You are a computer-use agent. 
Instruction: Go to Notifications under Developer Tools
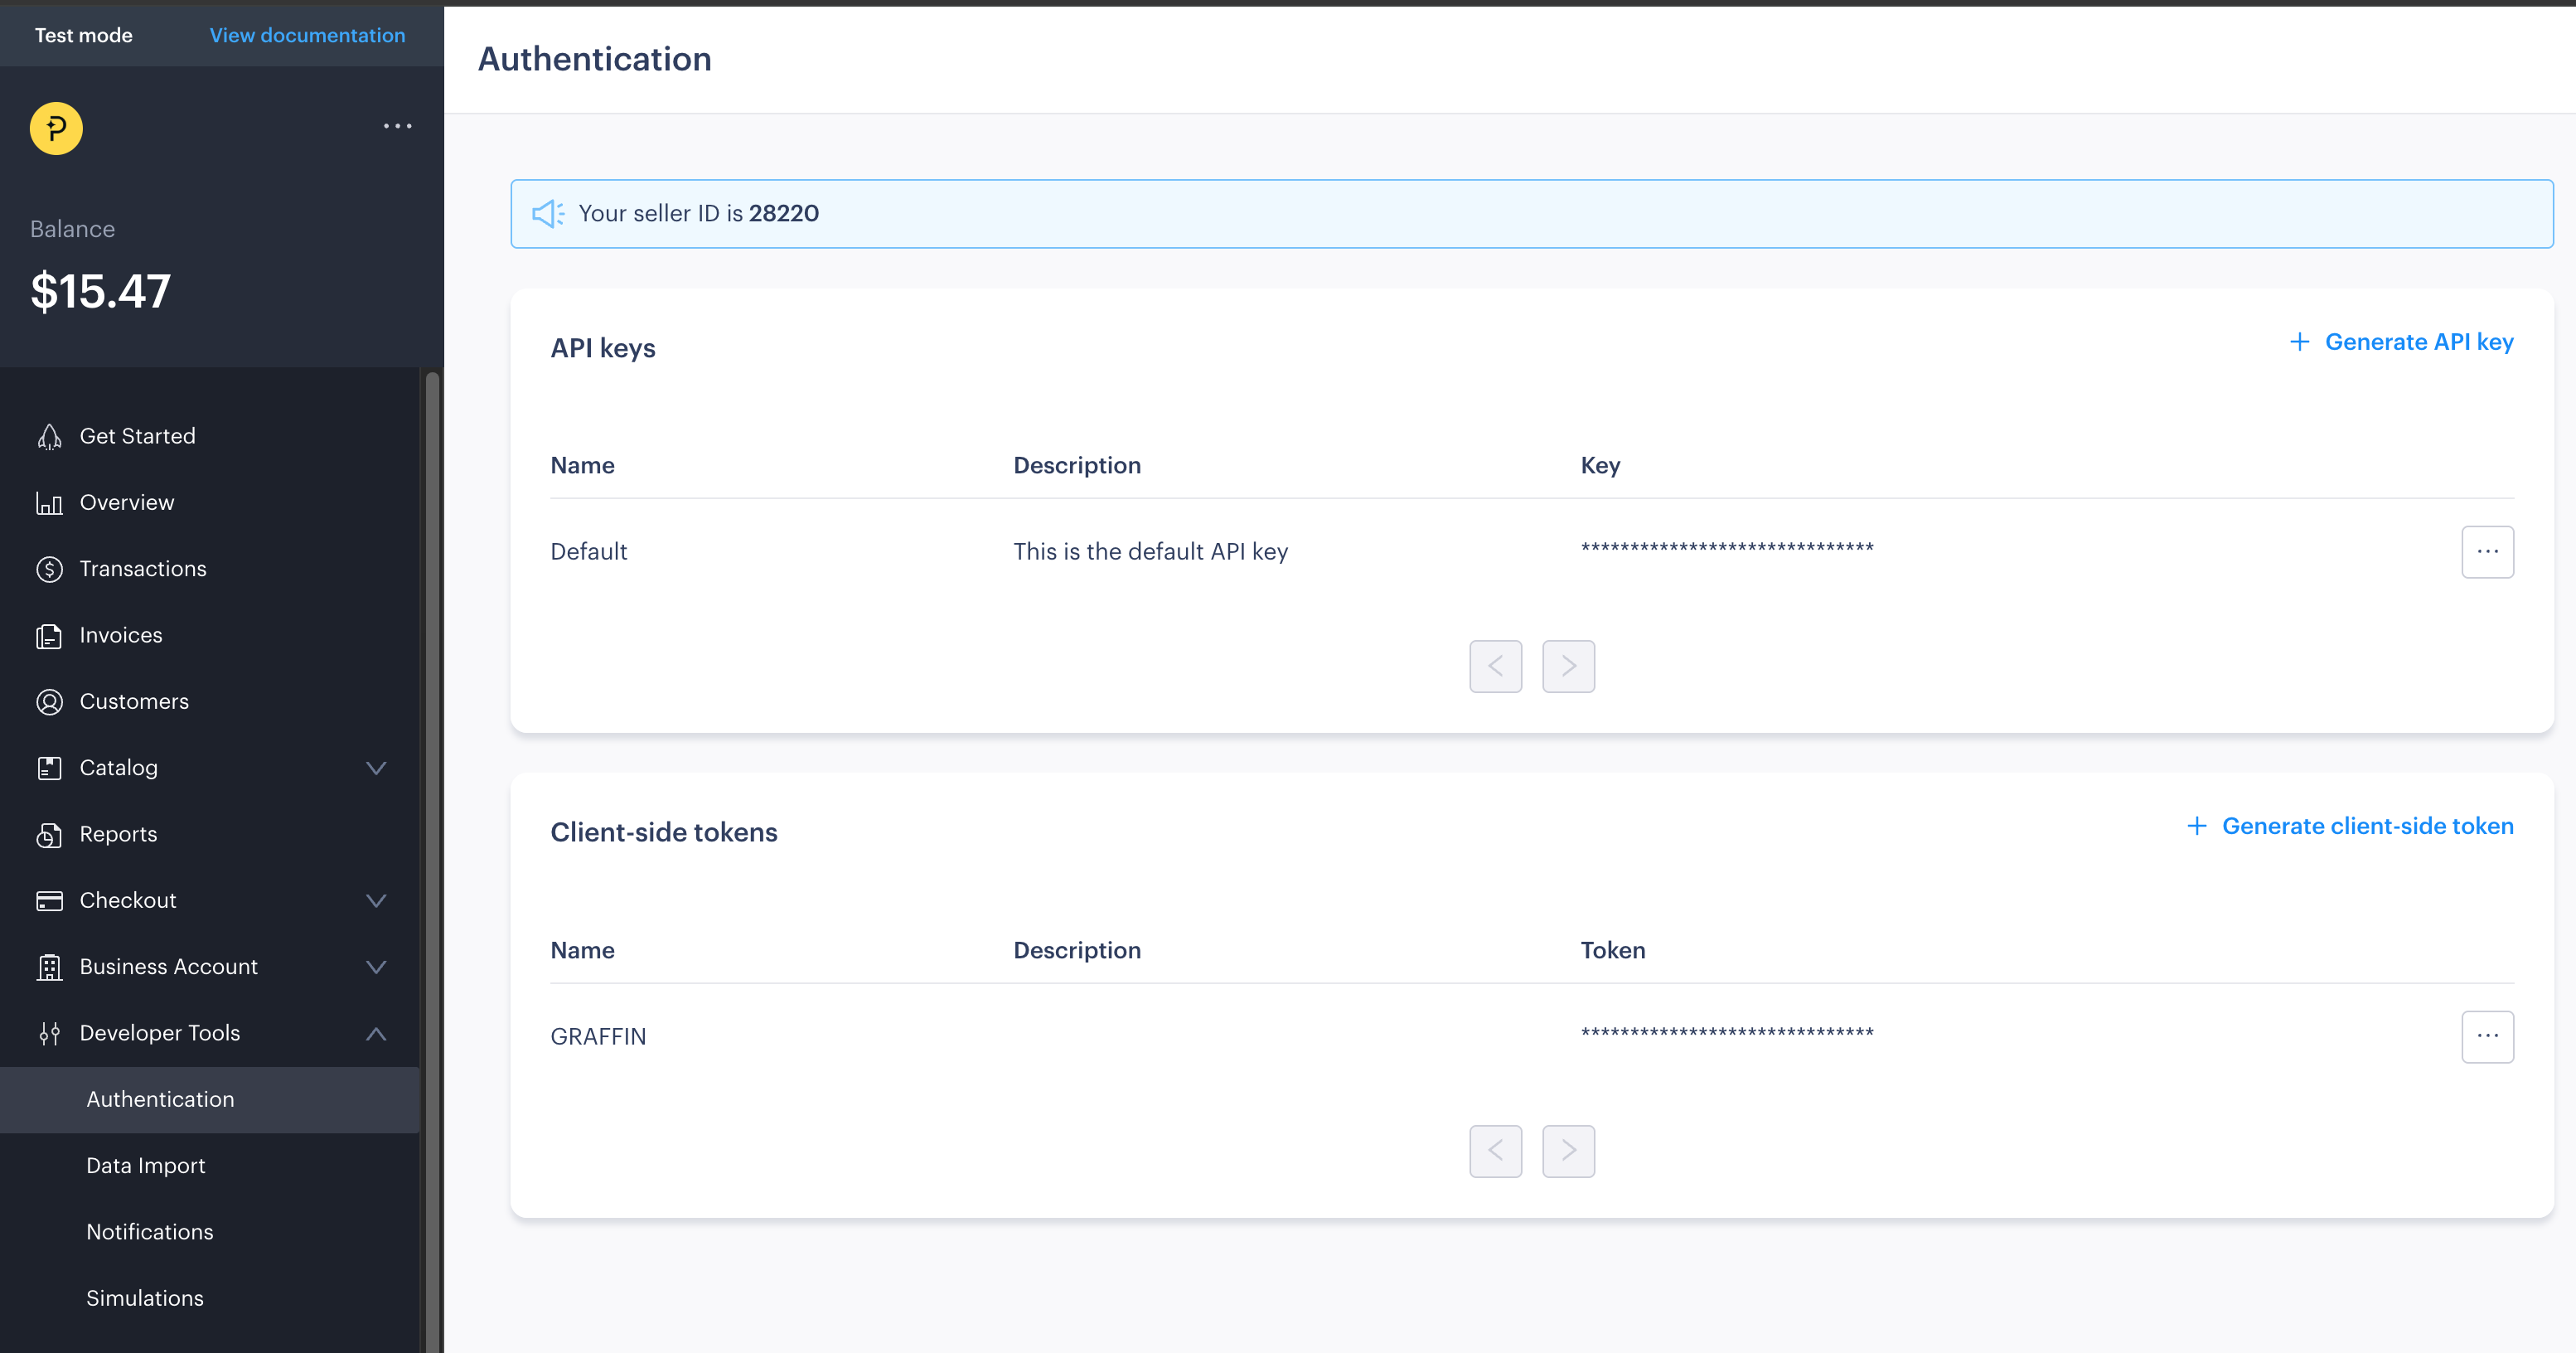(x=150, y=1232)
